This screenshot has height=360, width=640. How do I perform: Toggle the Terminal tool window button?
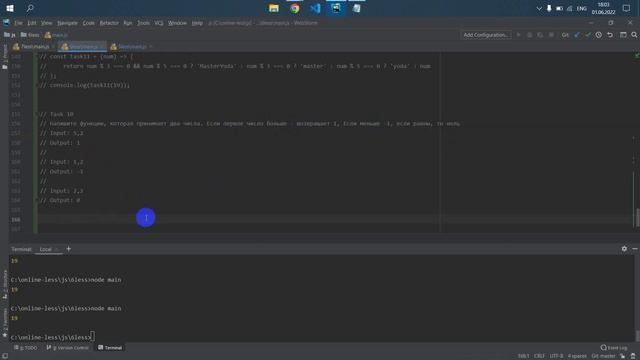point(110,348)
